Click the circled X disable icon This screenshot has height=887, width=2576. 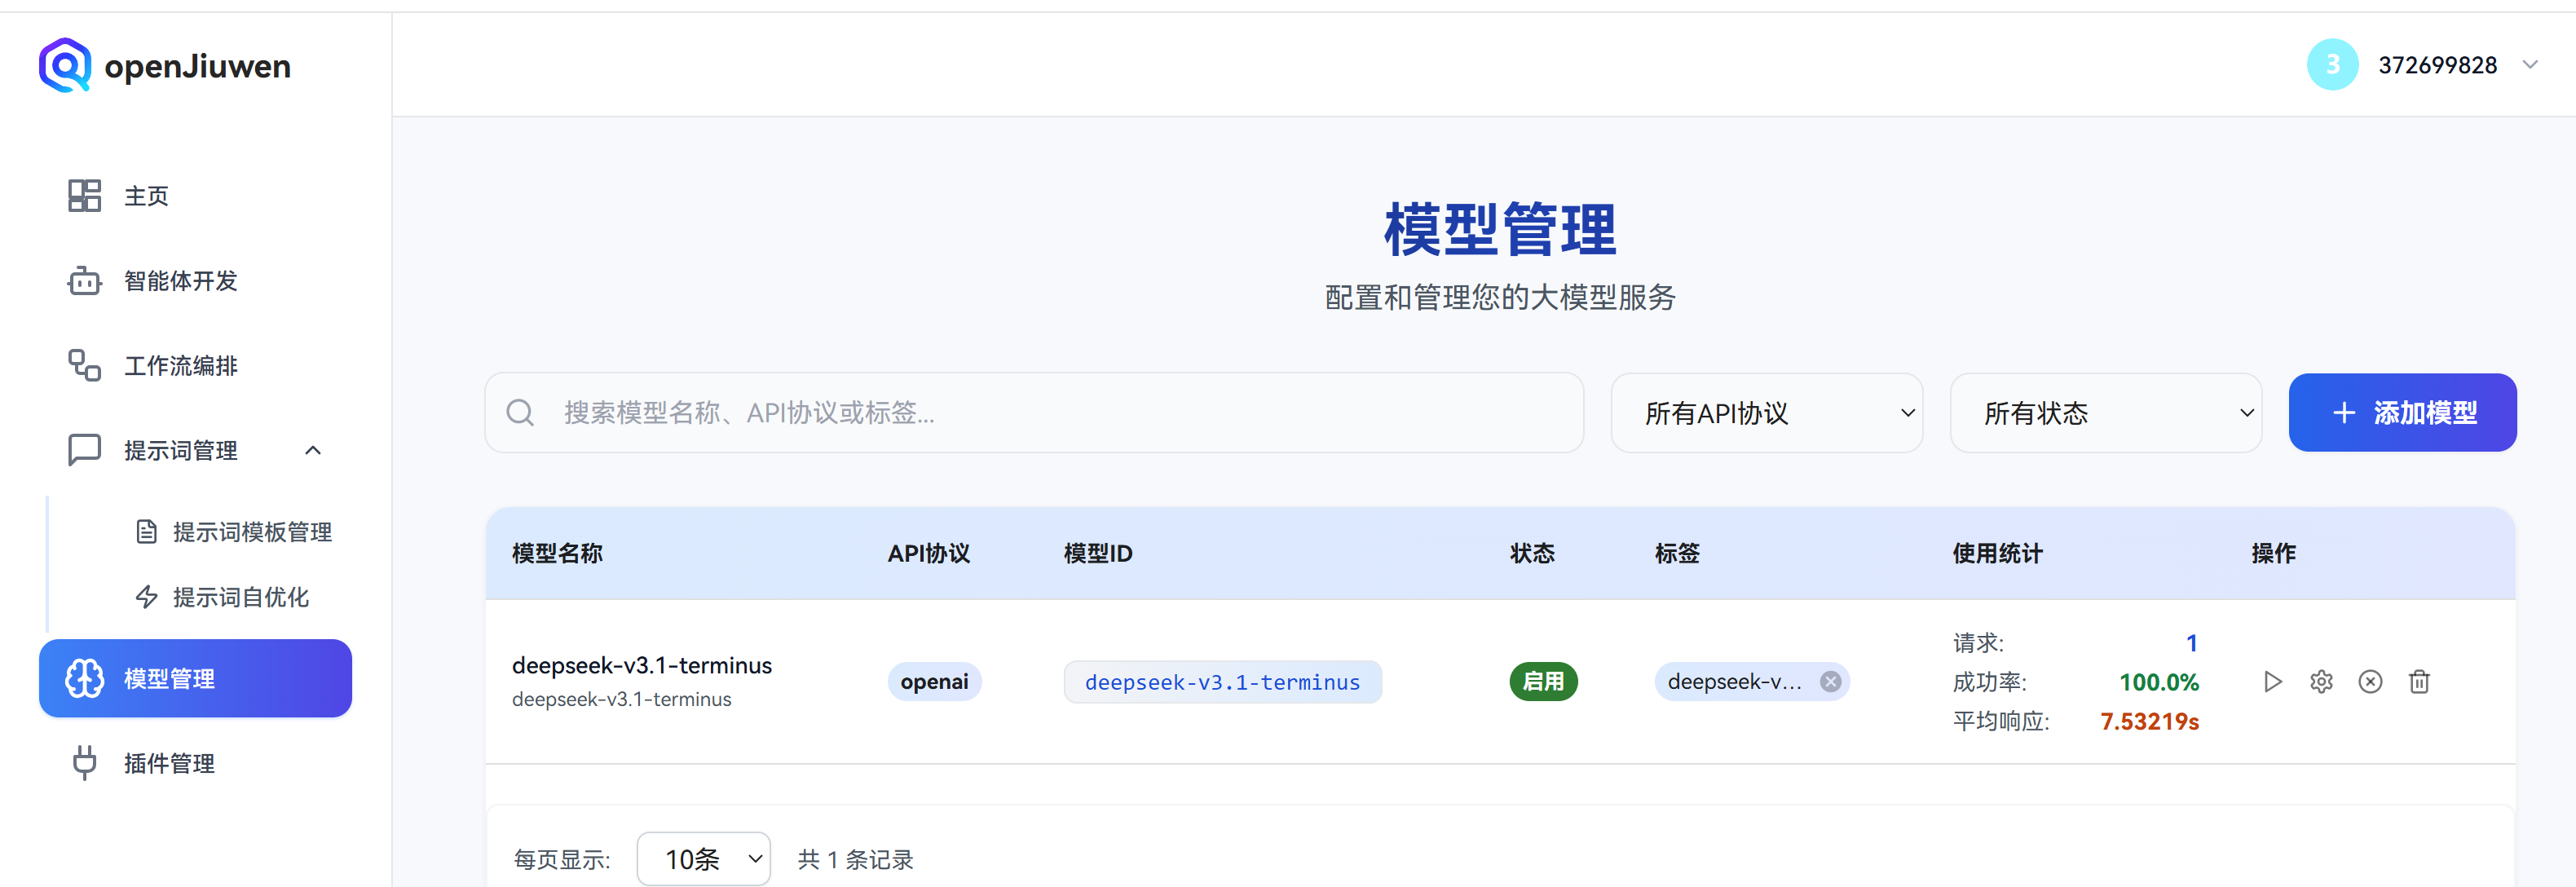(2370, 682)
